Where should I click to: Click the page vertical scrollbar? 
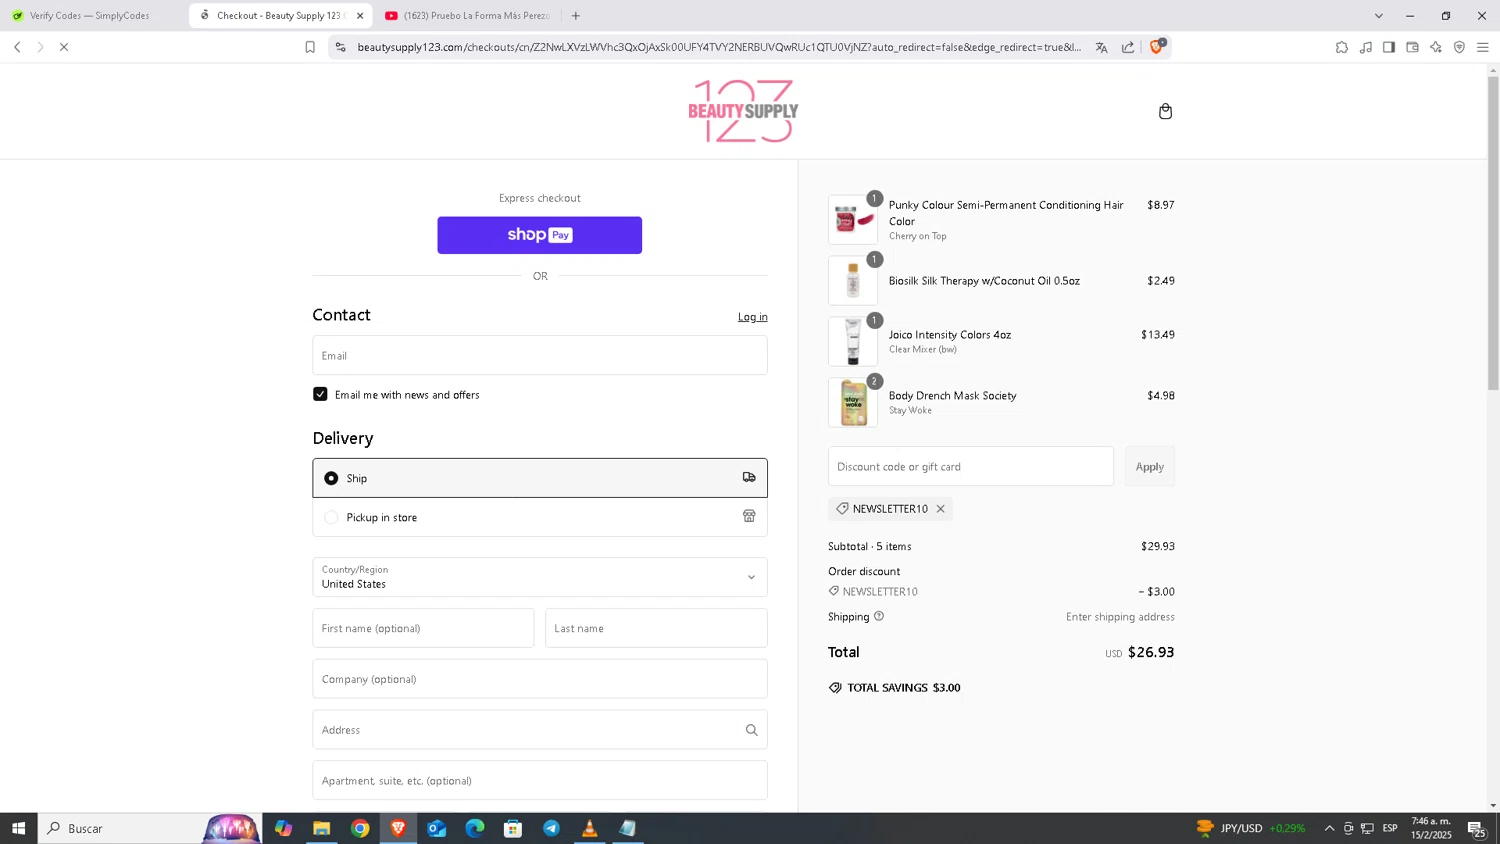[x=1493, y=232]
